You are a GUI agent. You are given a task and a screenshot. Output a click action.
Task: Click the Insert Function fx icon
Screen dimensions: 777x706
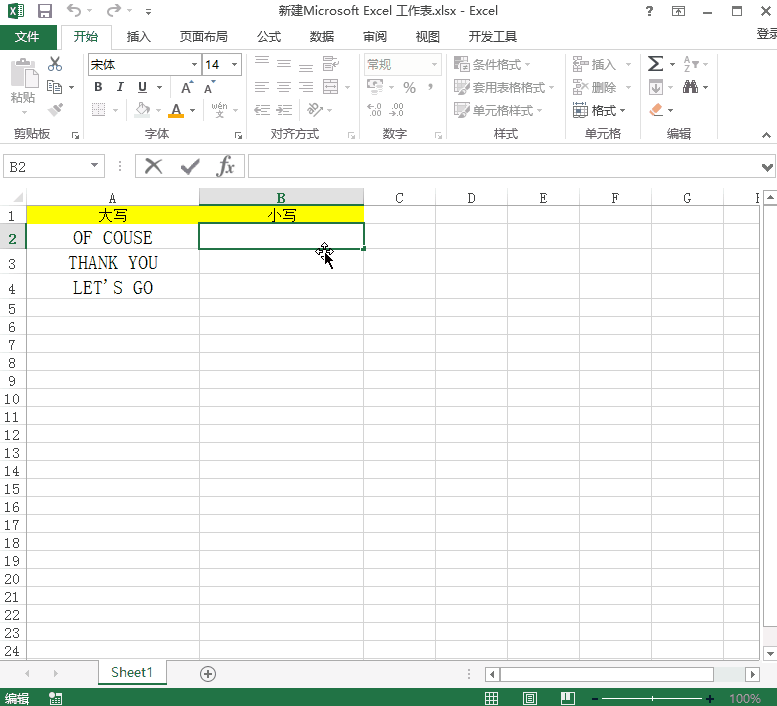(225, 166)
